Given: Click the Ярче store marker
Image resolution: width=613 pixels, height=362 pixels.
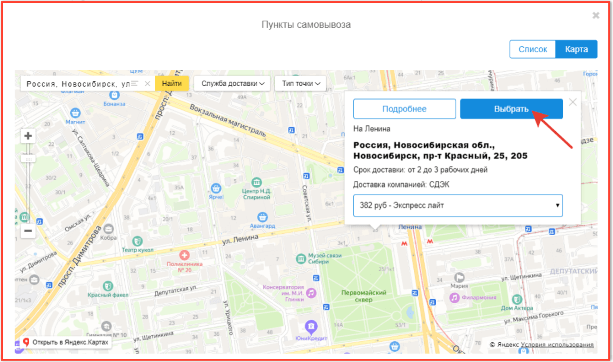Looking at the screenshot, I should [x=216, y=188].
